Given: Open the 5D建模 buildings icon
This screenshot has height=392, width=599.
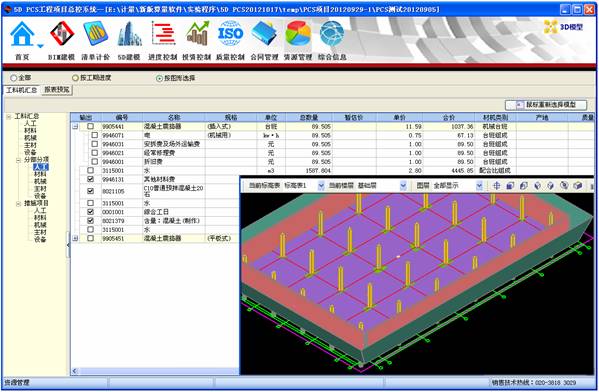Looking at the screenshot, I should tap(129, 34).
